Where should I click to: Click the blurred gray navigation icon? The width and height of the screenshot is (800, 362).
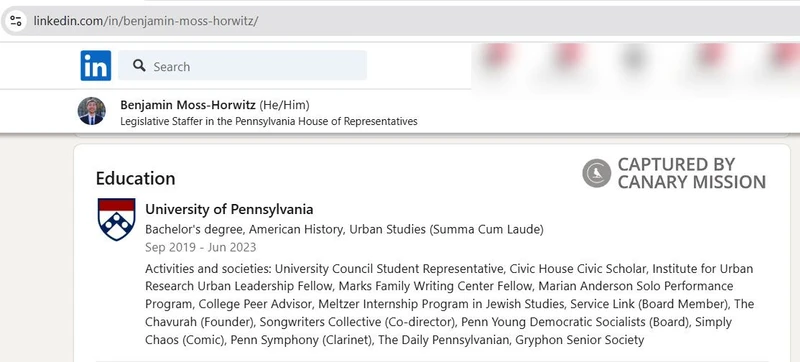[x=634, y=57]
